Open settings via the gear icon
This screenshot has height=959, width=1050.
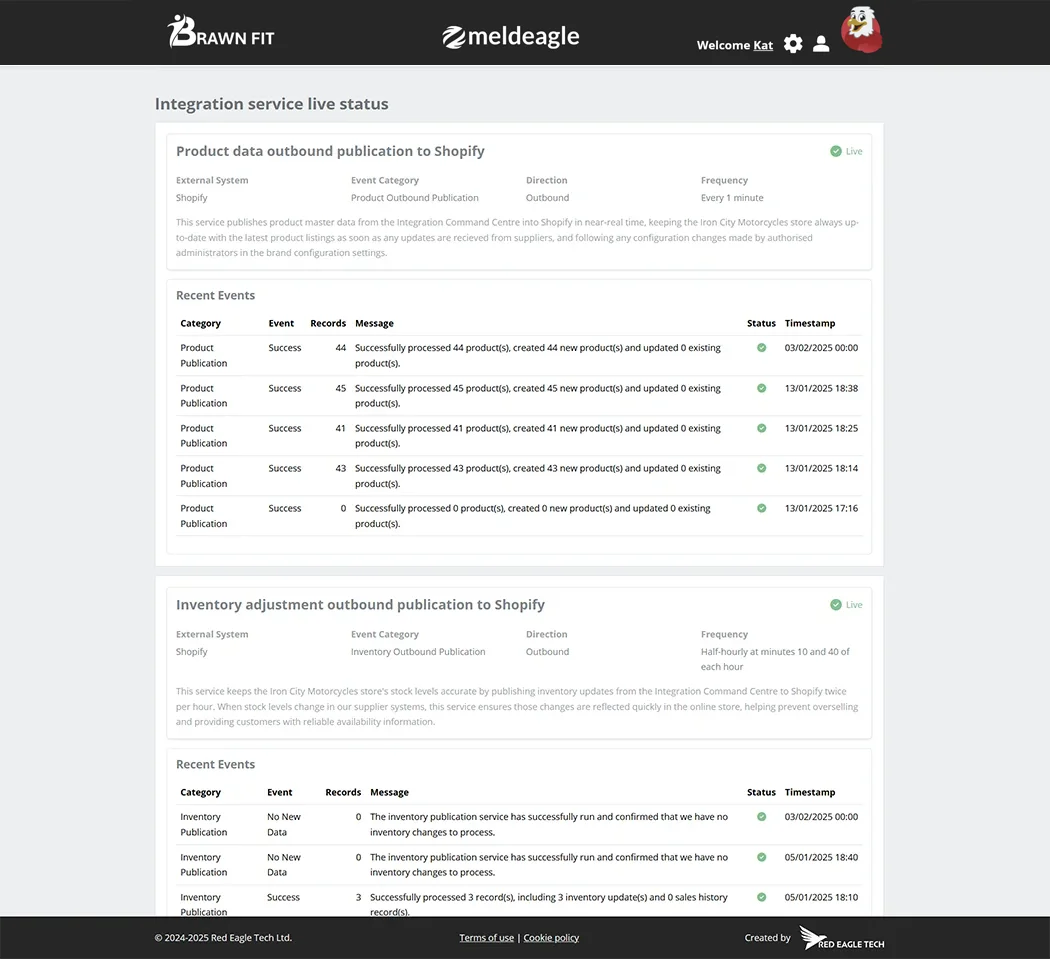(x=793, y=44)
